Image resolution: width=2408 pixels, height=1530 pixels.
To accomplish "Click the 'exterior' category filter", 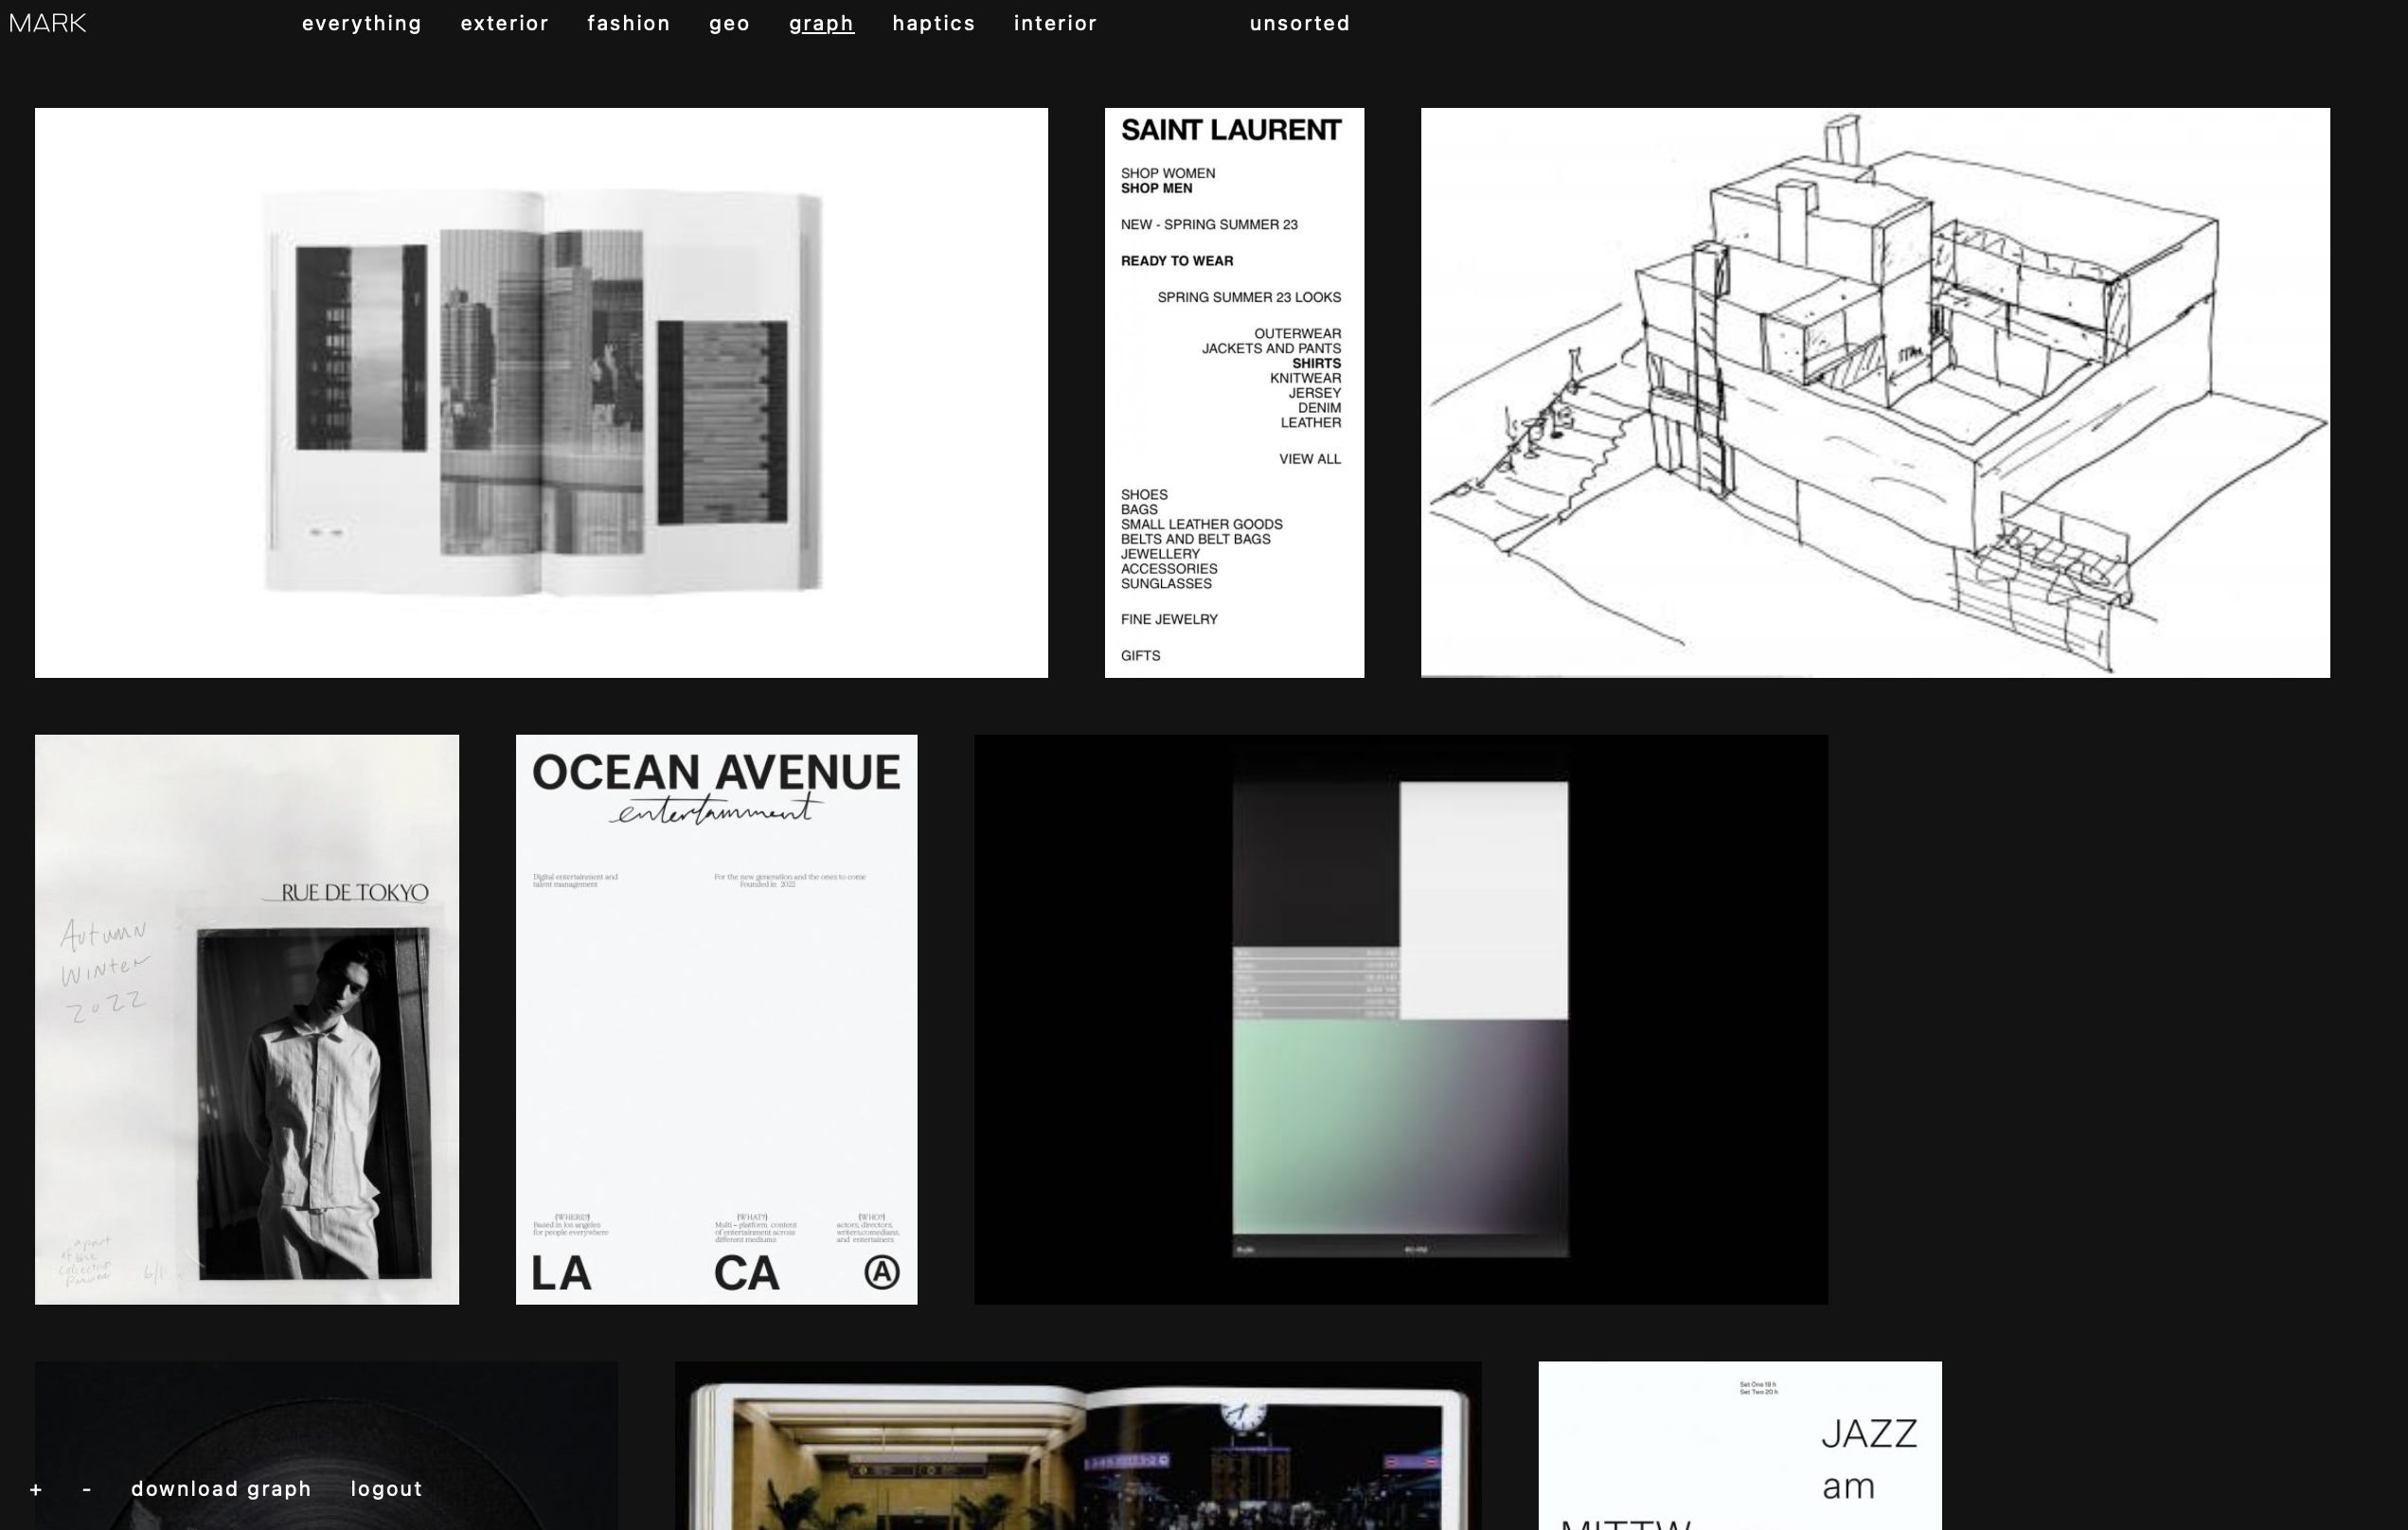I will (502, 23).
